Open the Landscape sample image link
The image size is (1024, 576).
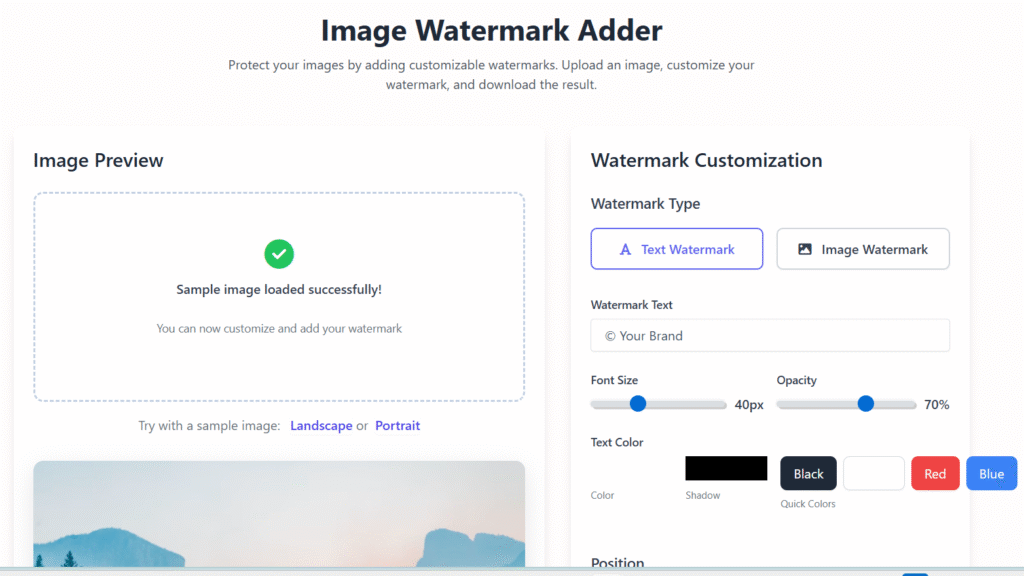tap(321, 425)
